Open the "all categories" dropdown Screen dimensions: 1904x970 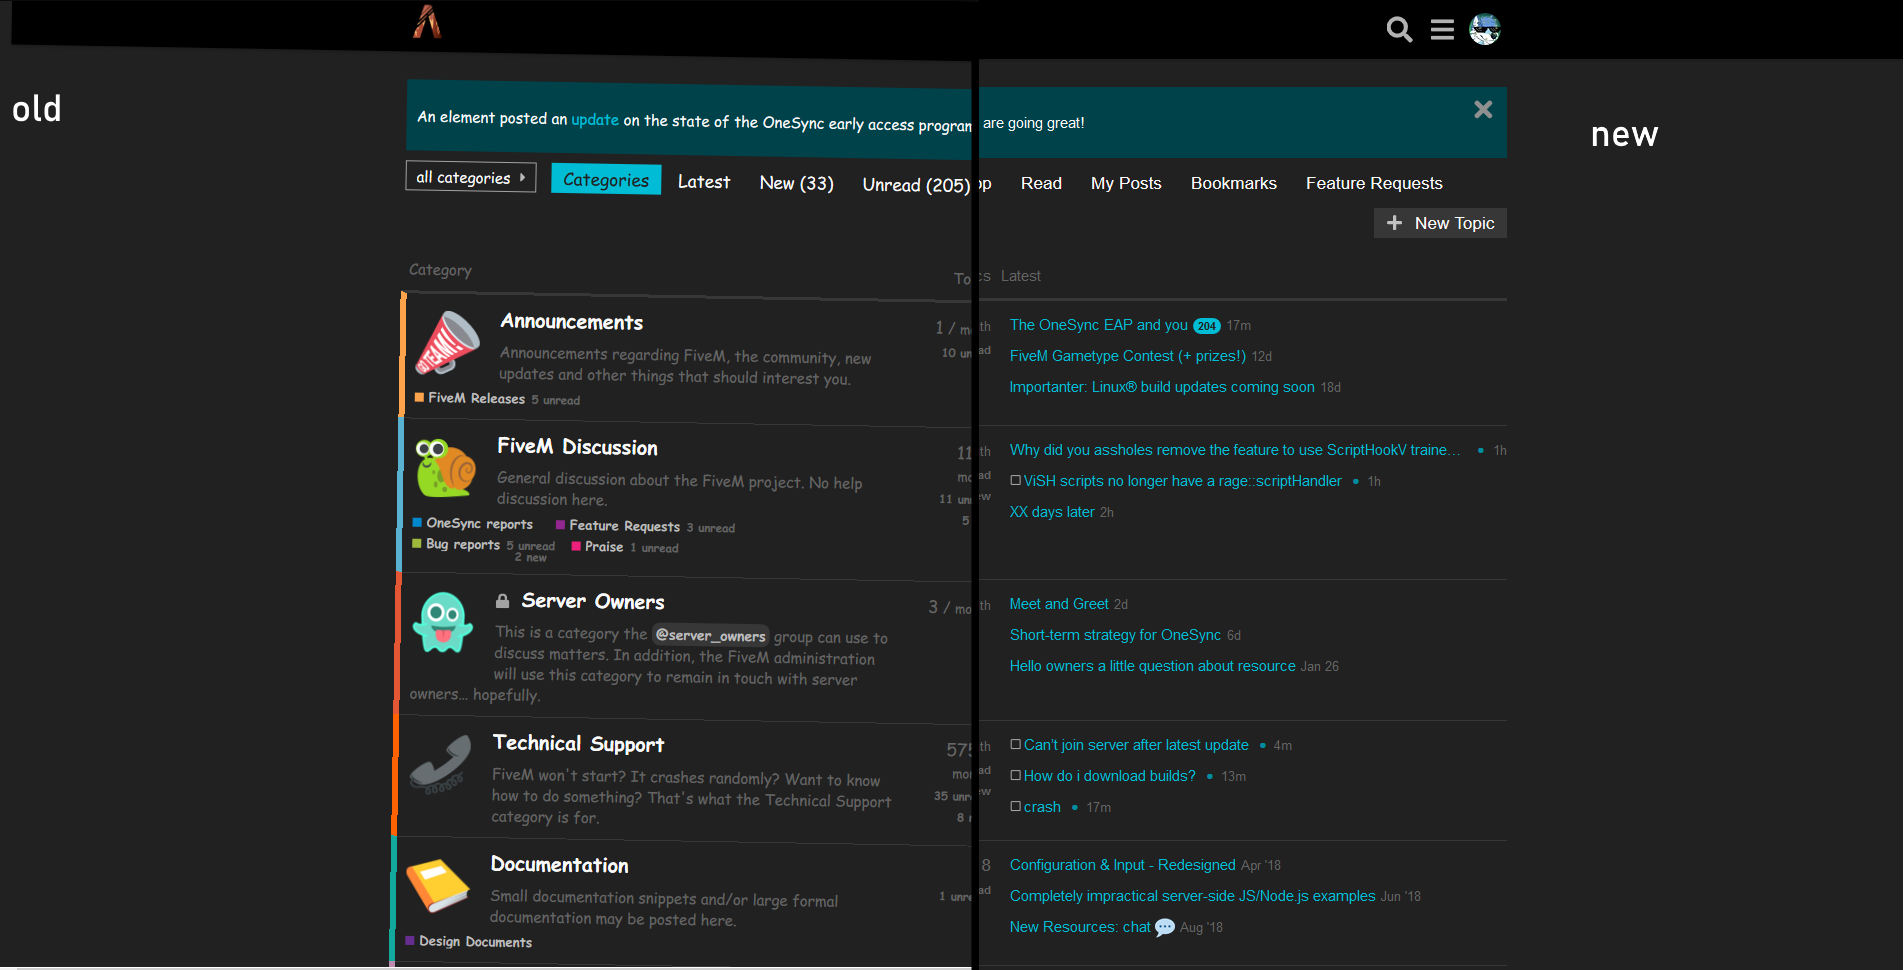click(x=470, y=177)
